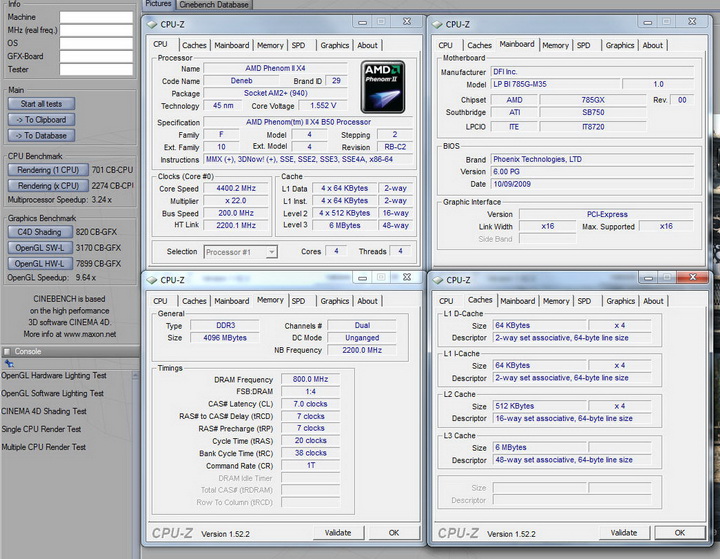Select CPU tab in top-right CPU-Z window

(445, 45)
